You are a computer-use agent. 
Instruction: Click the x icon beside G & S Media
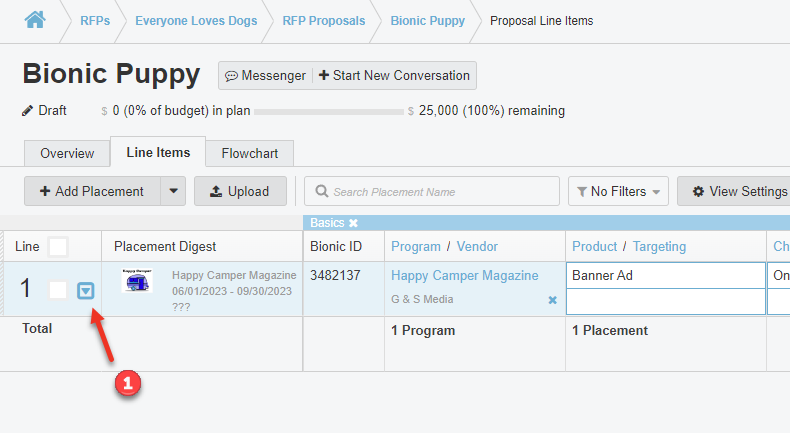[x=552, y=300]
